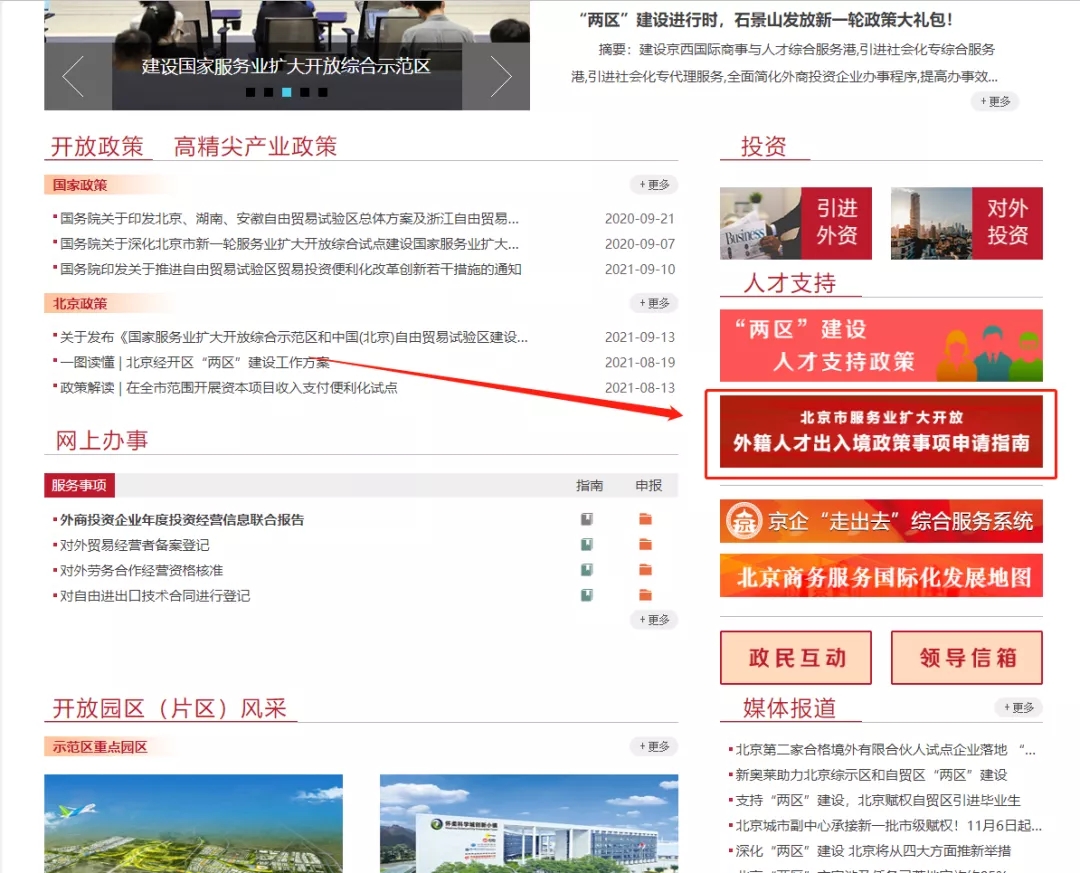This screenshot has width=1080, height=873.
Task: Open the 政民互动 button
Action: [x=796, y=657]
